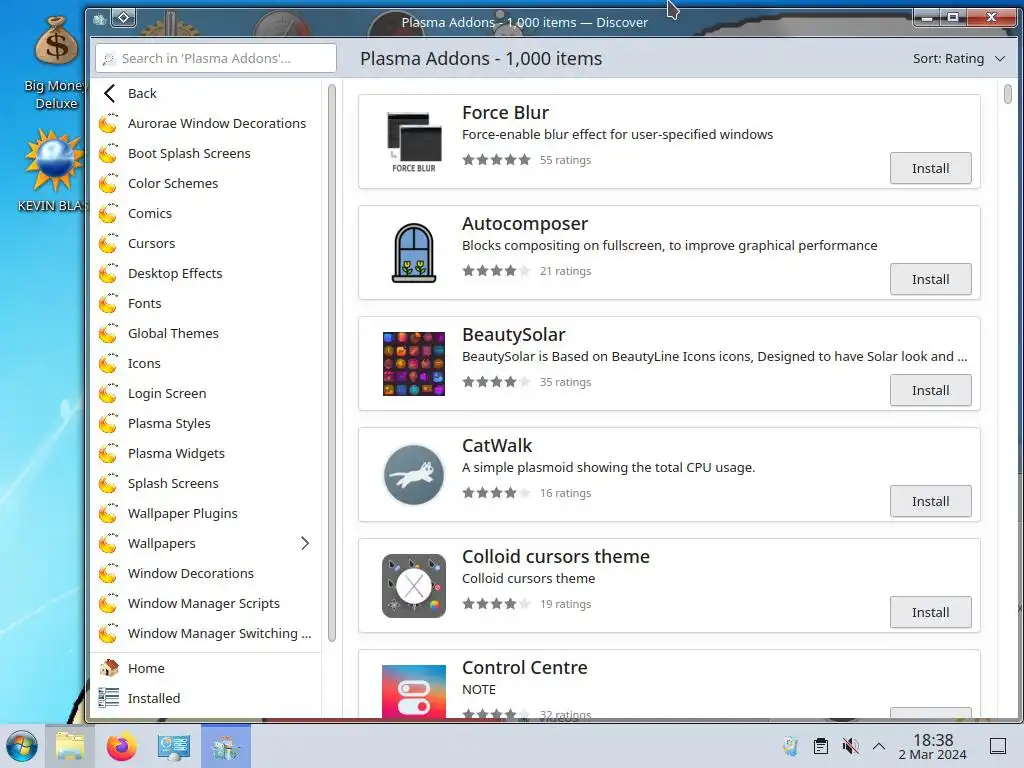Click the Force Blur app icon
This screenshot has height=768, width=1024.
pyautogui.click(x=413, y=142)
